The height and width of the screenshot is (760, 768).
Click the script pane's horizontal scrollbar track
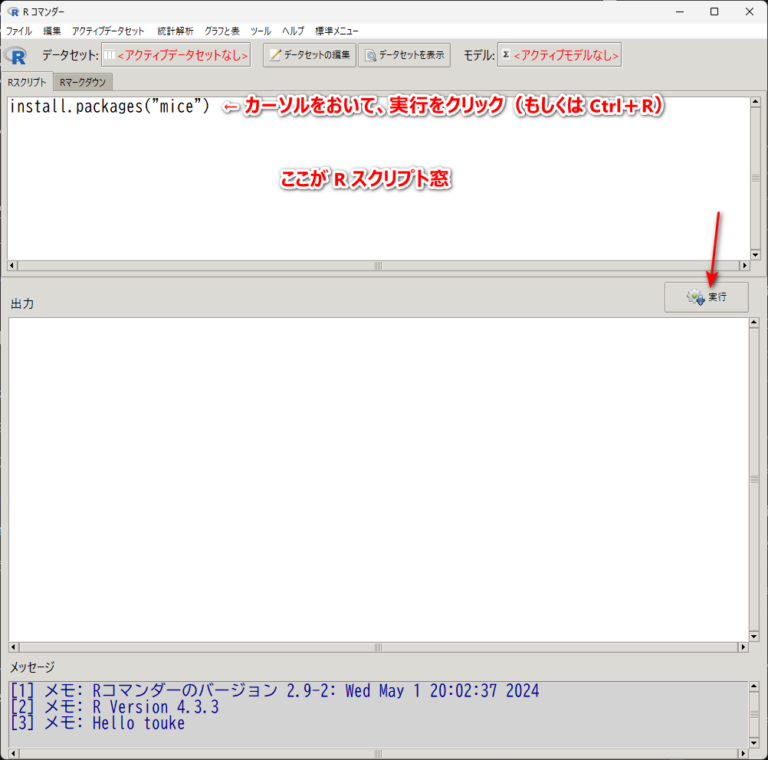point(378,266)
